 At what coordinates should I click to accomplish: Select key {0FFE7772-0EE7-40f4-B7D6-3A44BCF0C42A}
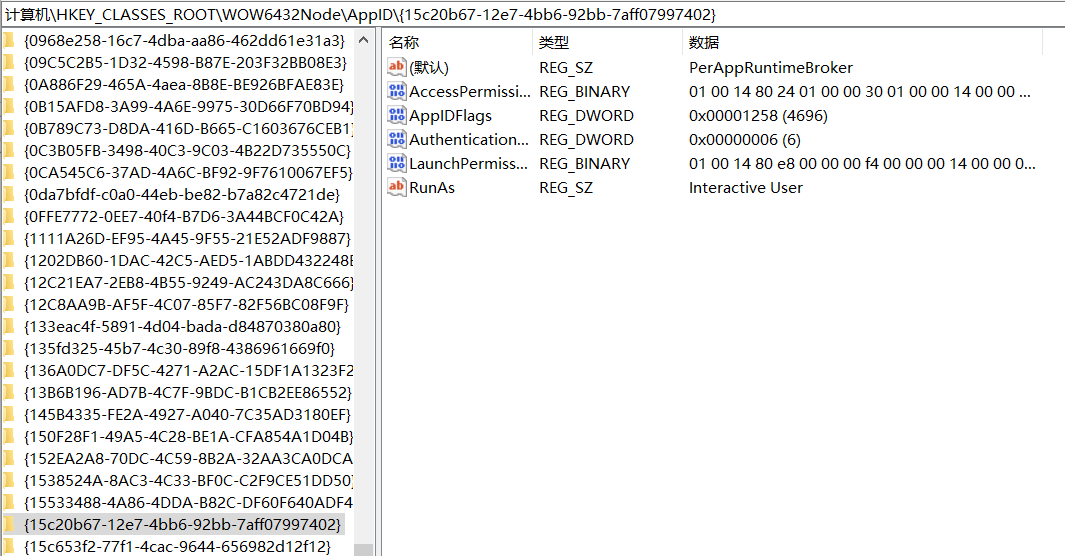click(183, 216)
